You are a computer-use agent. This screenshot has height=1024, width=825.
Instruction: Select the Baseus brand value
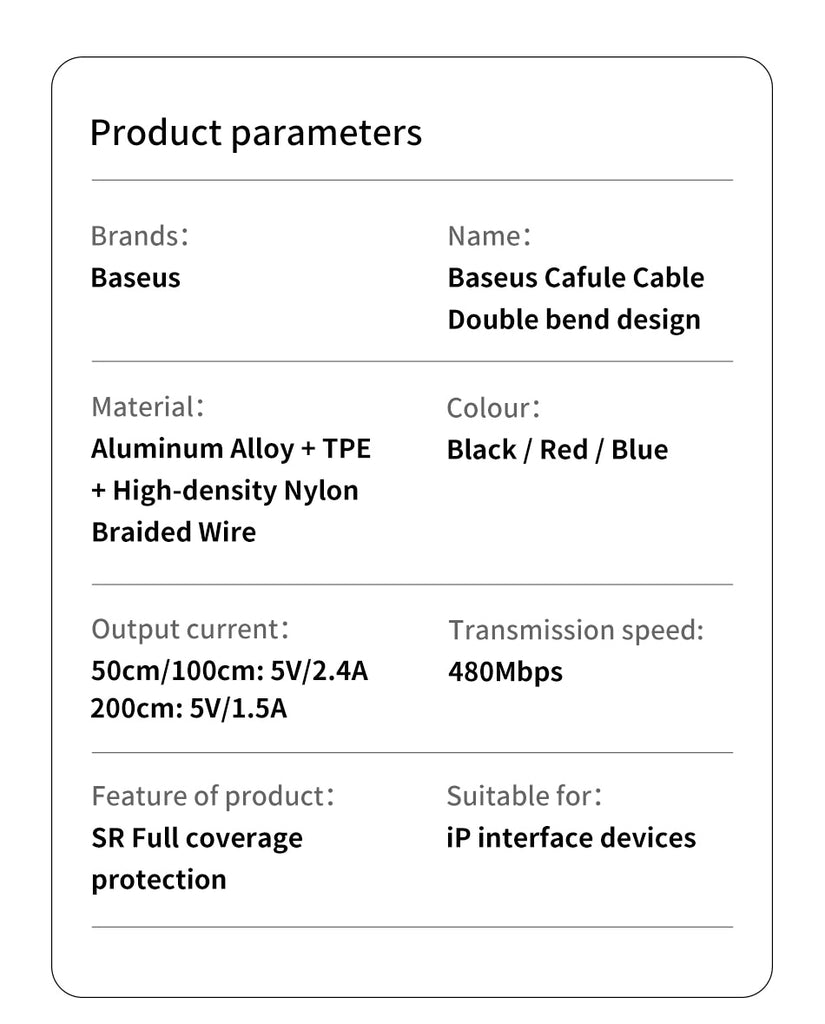(x=136, y=277)
